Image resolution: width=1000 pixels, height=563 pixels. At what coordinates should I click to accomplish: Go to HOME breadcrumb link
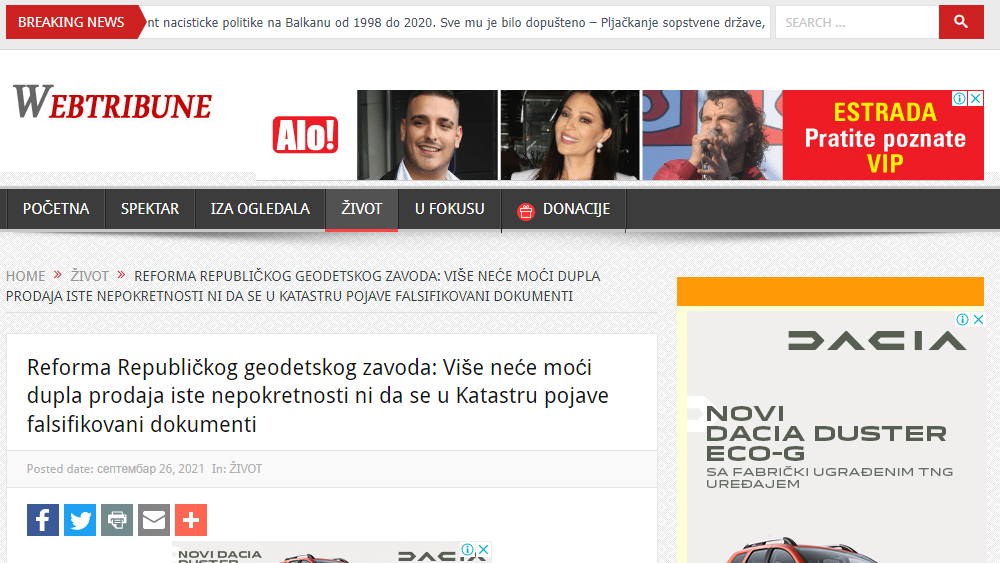coord(26,276)
